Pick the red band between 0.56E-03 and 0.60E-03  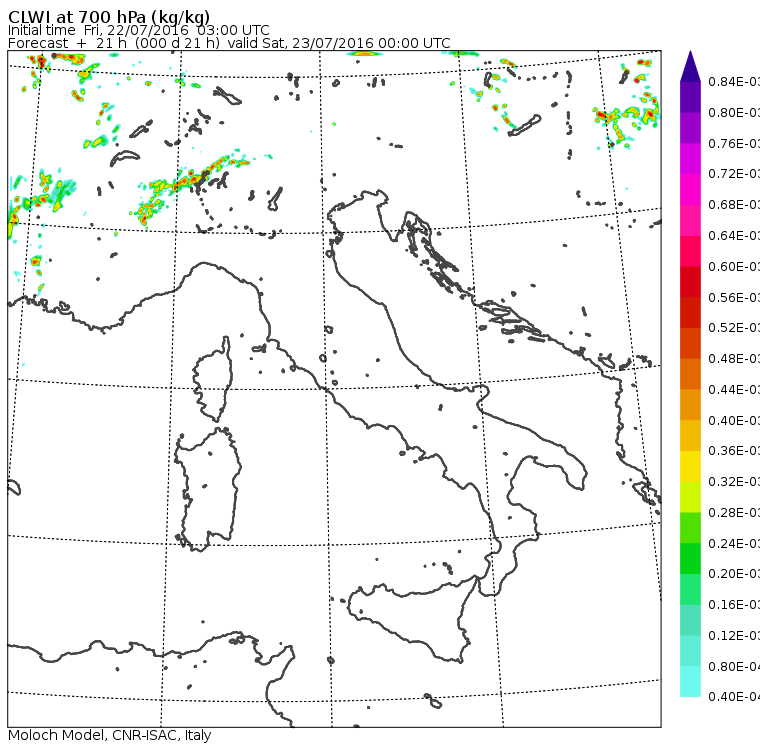click(690, 282)
